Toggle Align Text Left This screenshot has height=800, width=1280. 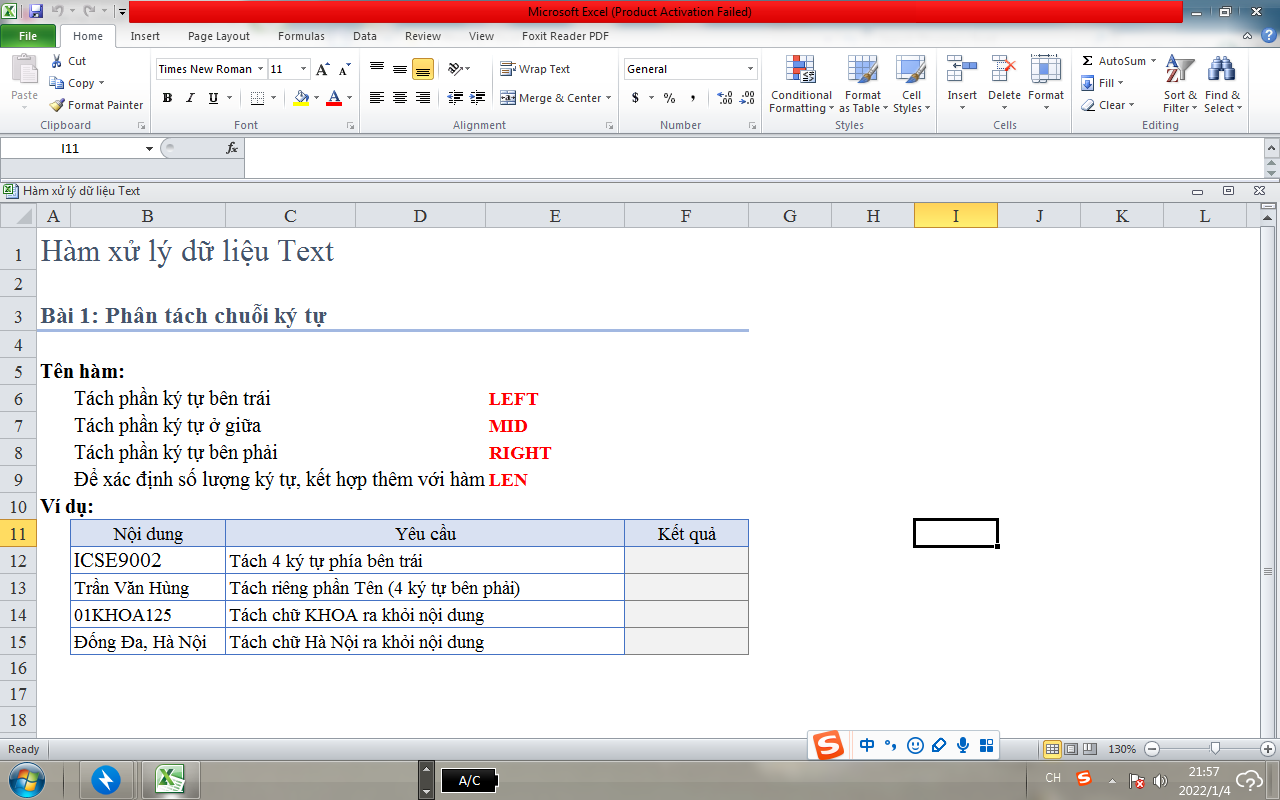point(377,98)
